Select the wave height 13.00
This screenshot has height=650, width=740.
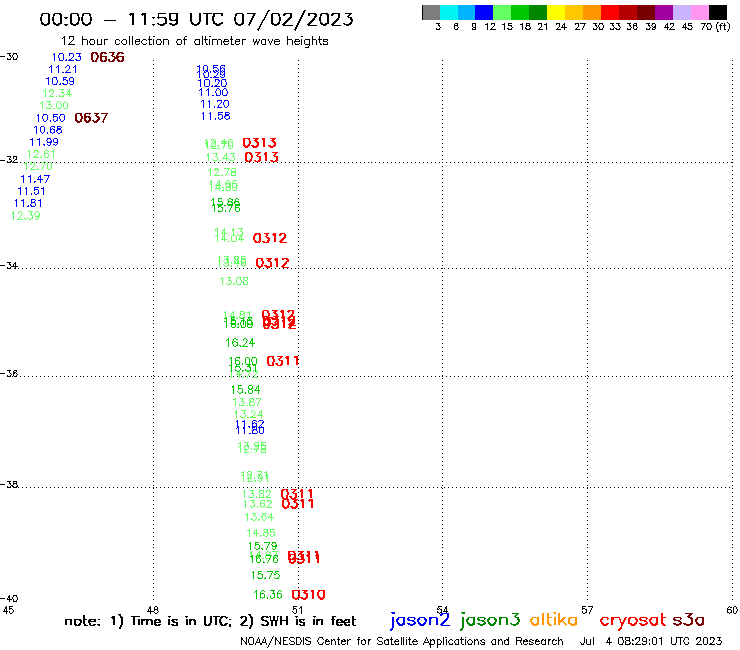54,105
